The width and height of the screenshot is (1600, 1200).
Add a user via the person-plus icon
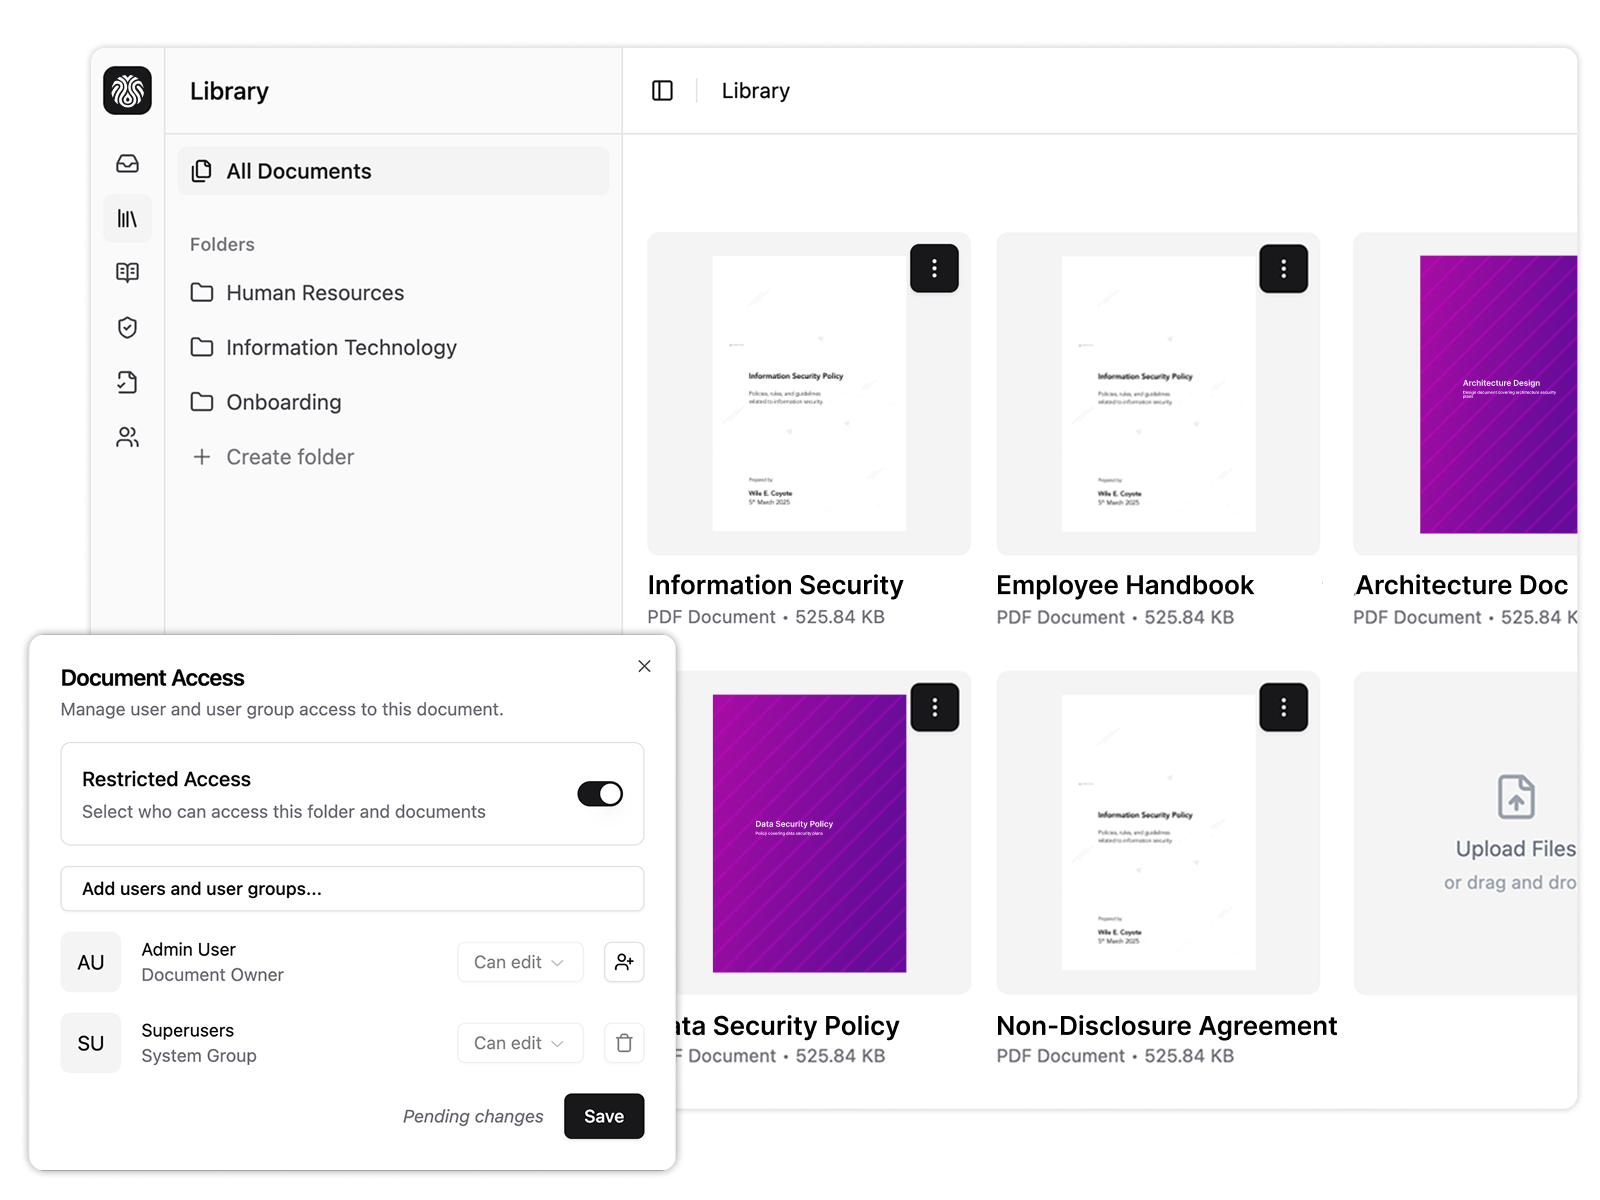click(623, 962)
